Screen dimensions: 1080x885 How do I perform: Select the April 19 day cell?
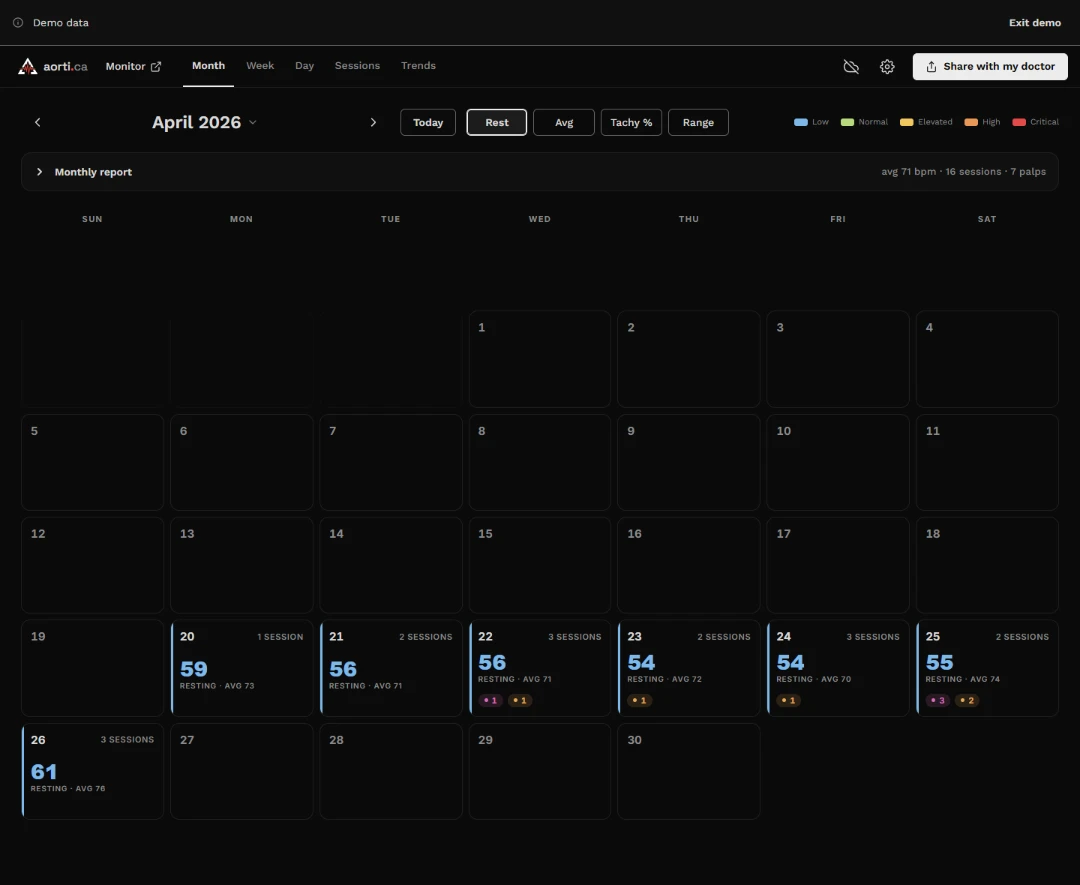92,668
